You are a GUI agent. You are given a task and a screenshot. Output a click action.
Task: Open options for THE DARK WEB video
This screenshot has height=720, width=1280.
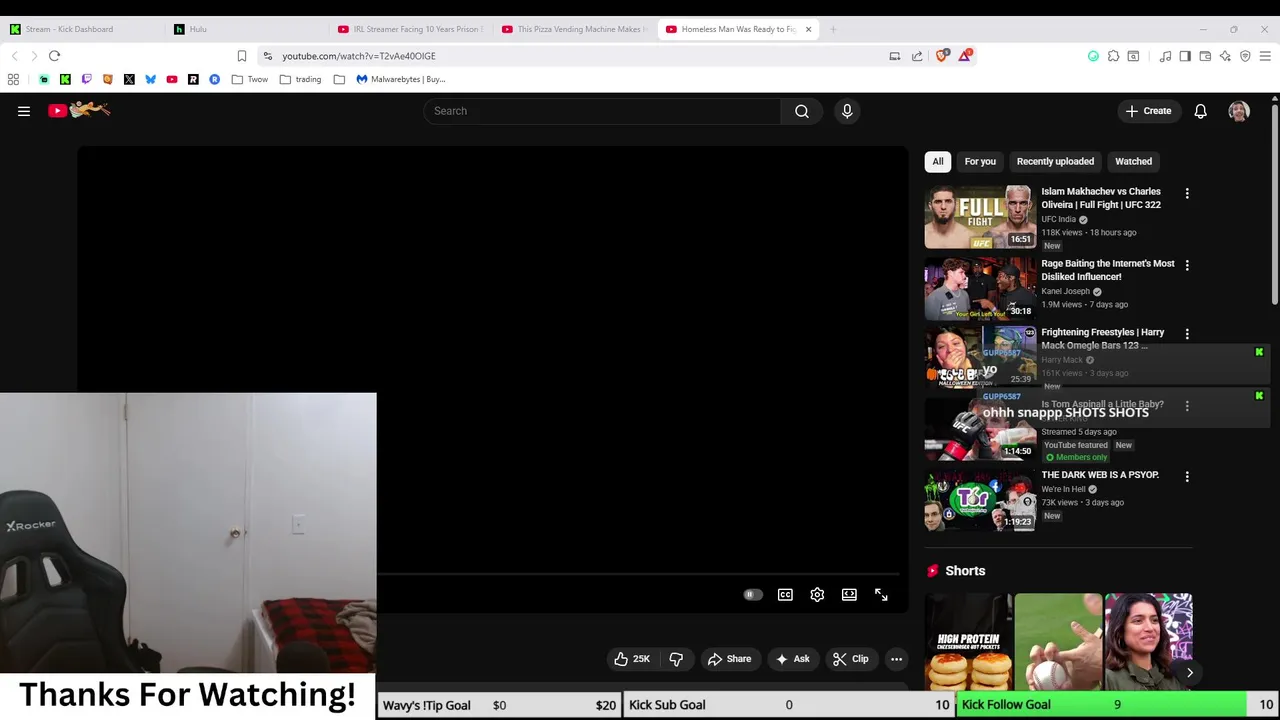1187,477
